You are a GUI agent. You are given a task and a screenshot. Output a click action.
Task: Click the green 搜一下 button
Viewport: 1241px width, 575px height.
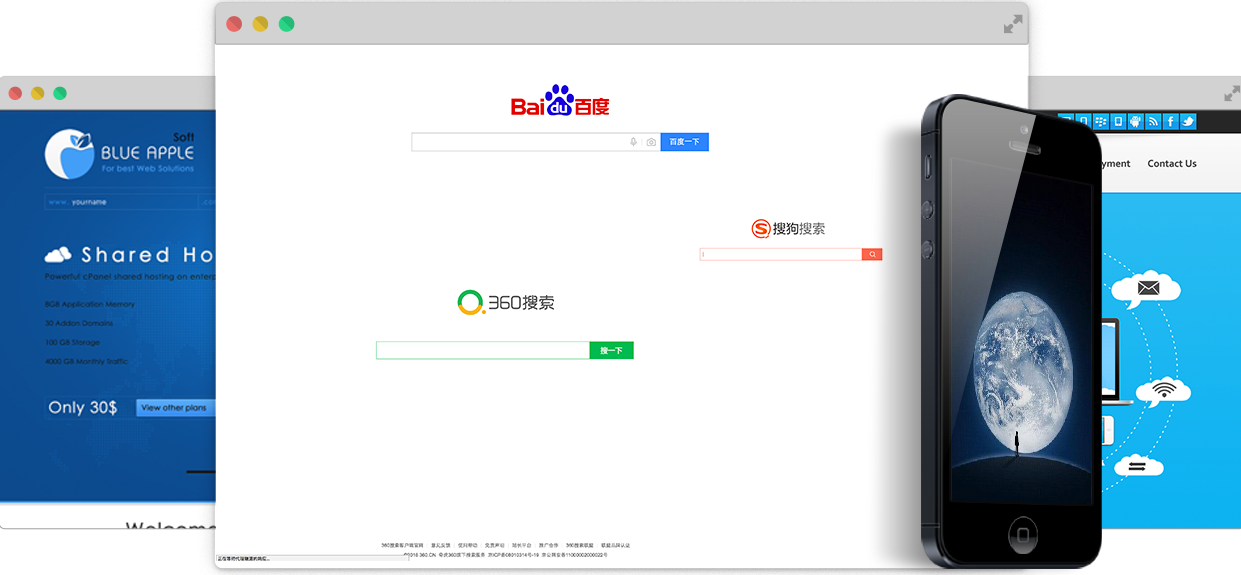click(611, 350)
